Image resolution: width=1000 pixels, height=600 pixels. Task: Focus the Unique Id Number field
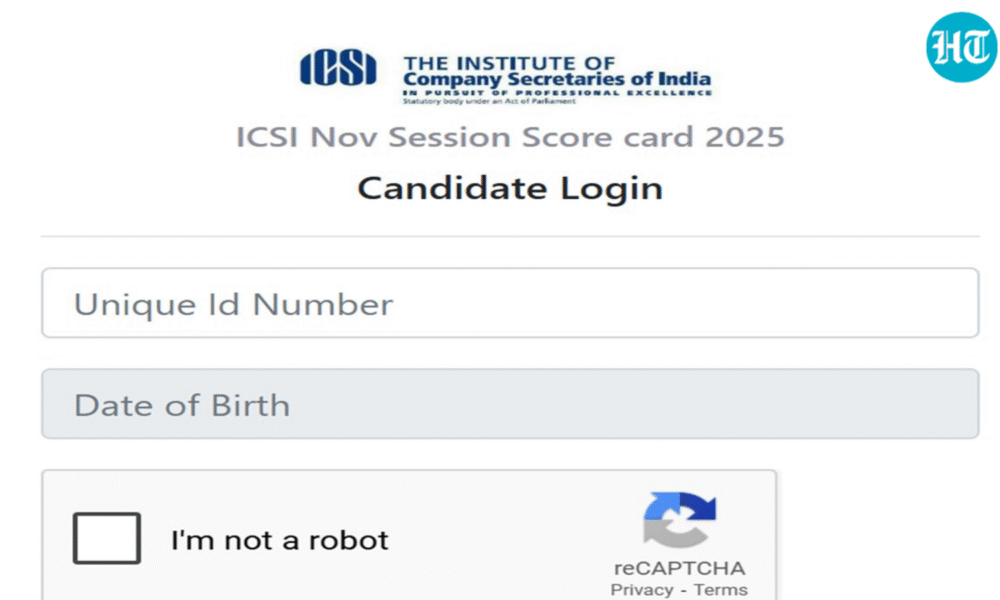pos(510,303)
